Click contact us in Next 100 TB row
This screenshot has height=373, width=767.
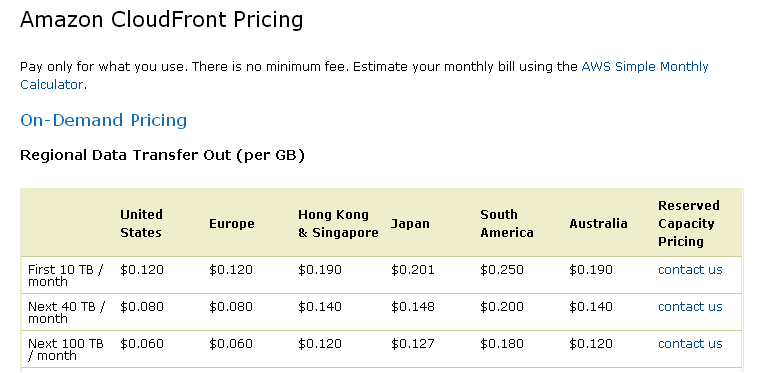click(690, 344)
